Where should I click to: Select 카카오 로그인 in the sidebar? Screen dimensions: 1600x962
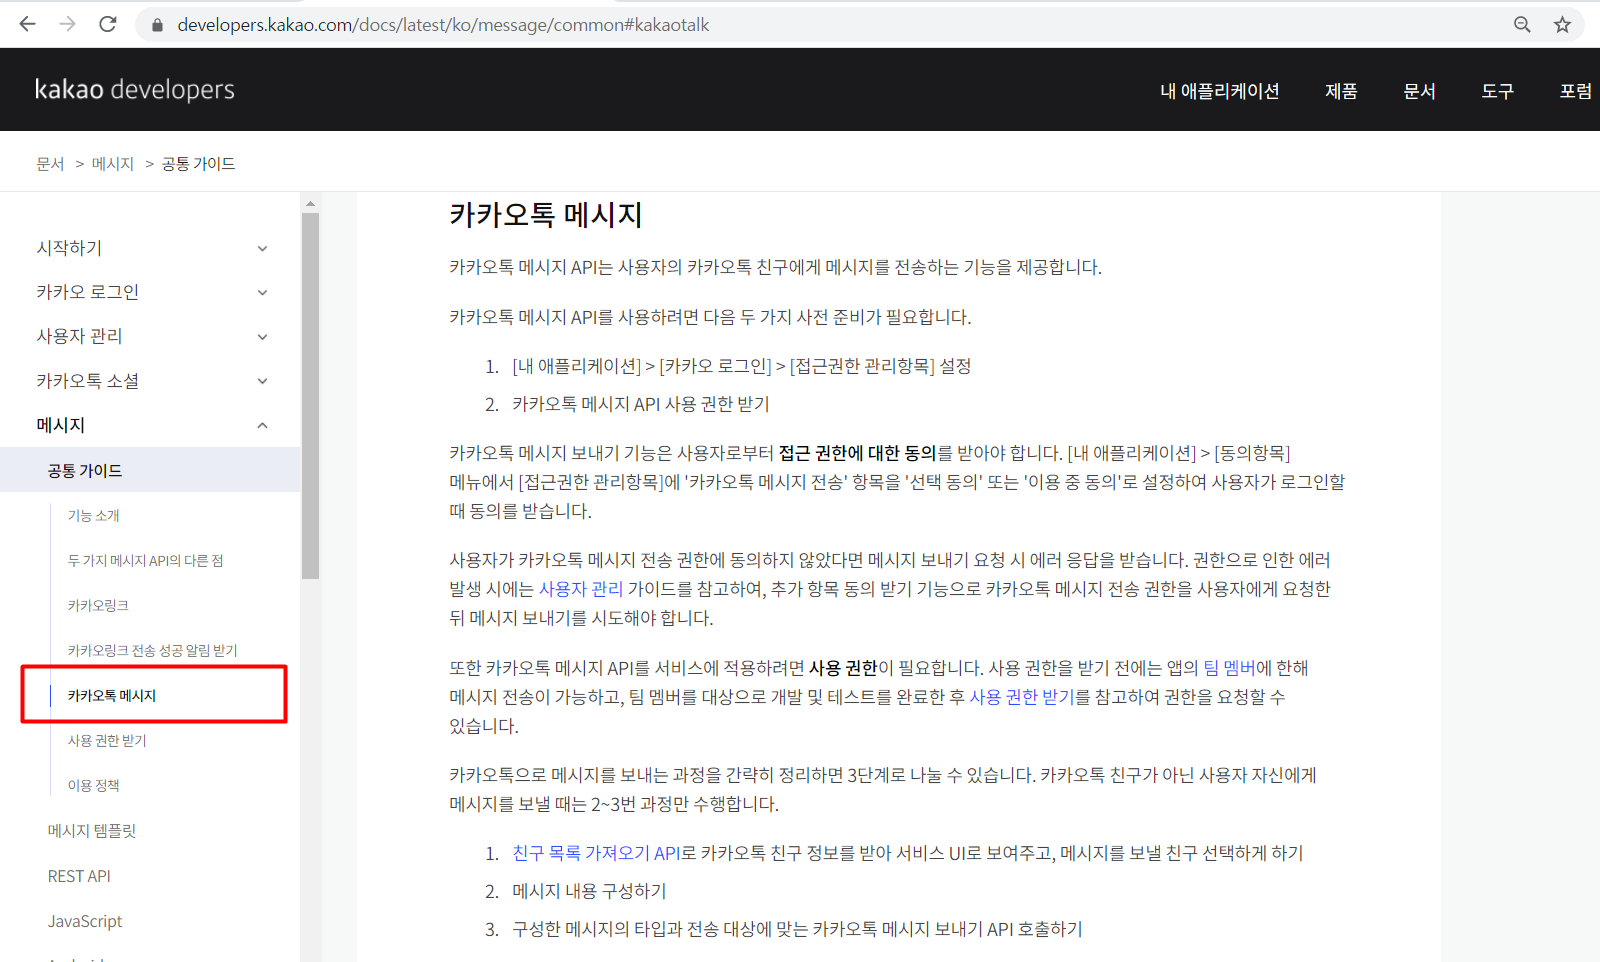coord(88,292)
